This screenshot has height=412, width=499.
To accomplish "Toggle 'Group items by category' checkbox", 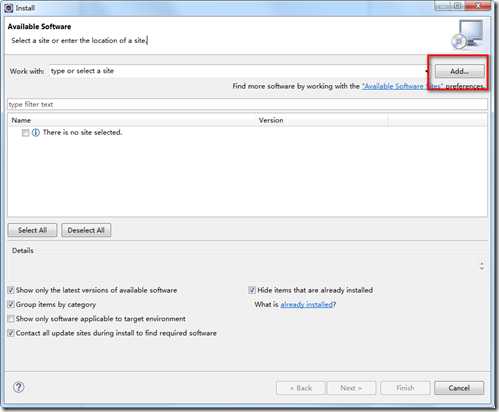I will [x=11, y=304].
